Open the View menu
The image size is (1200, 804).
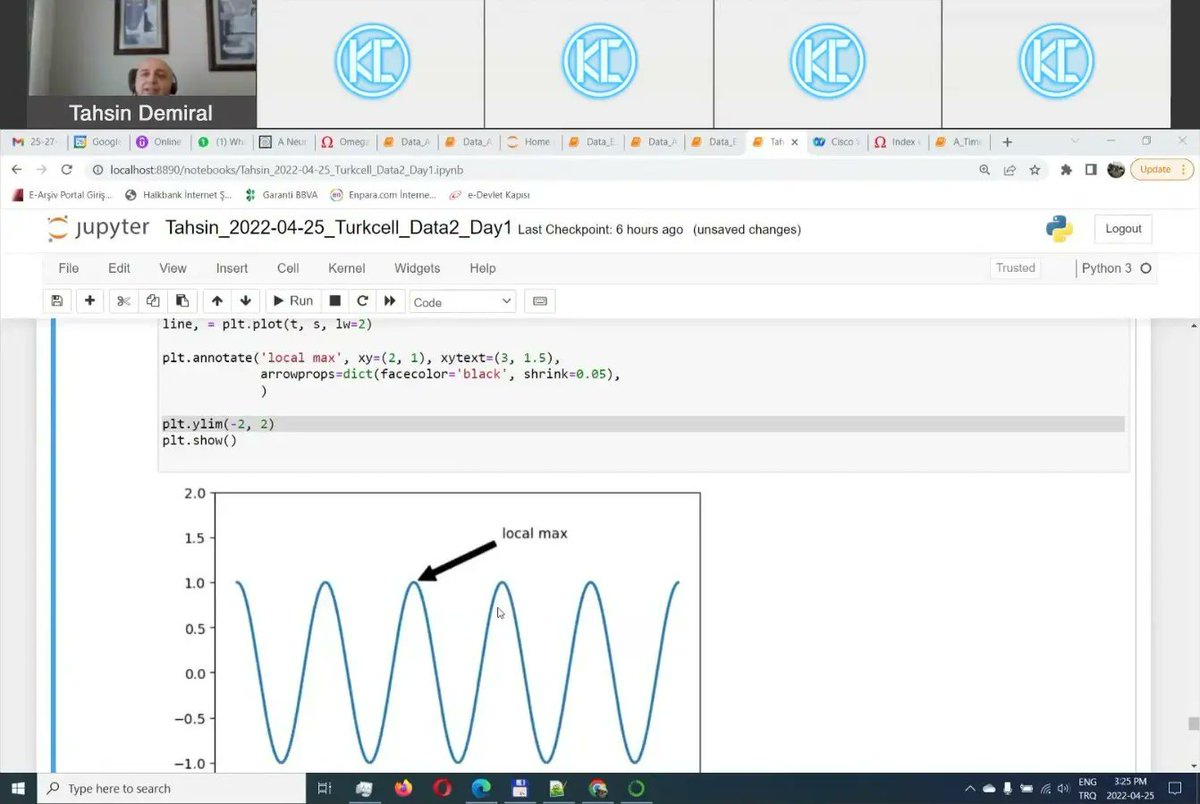173,268
